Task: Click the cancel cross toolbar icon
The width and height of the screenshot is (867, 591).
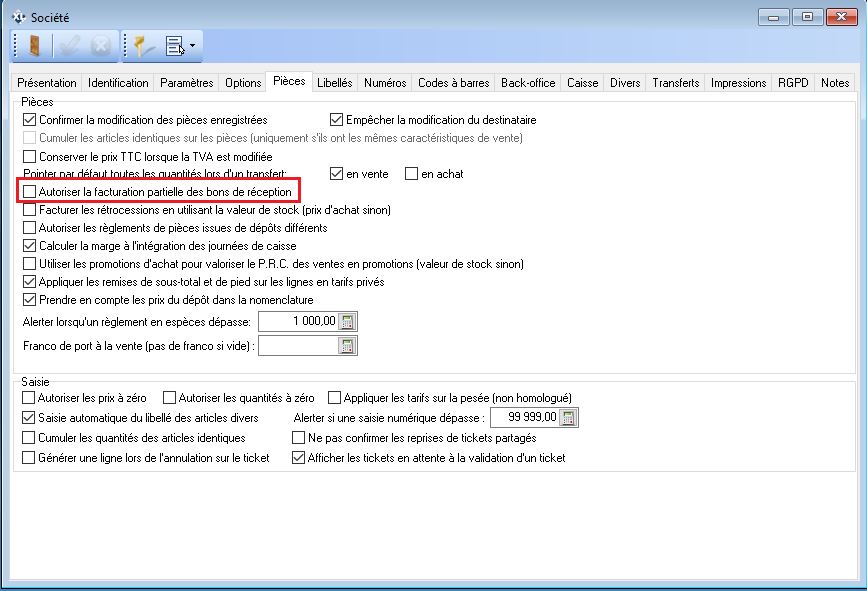Action: tap(100, 45)
